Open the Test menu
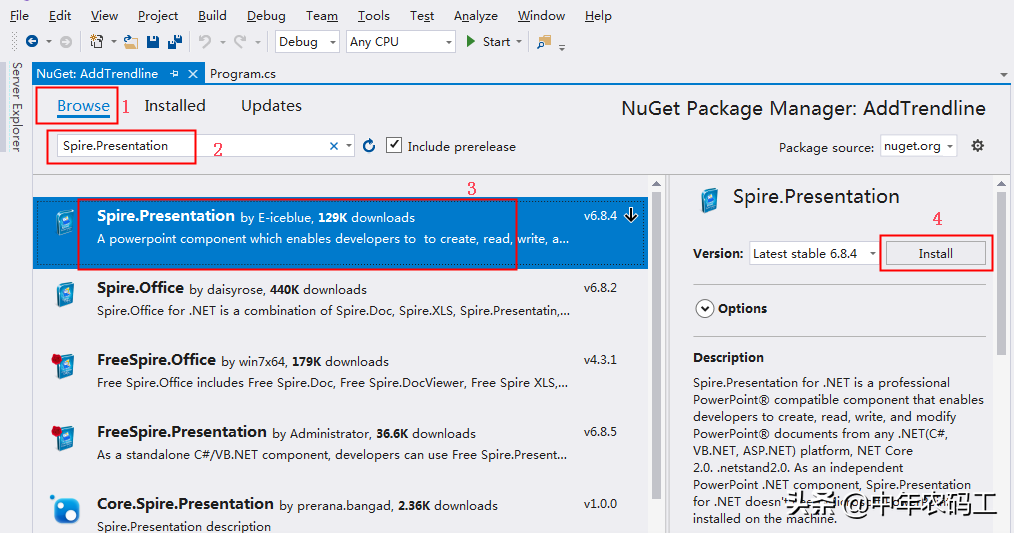The height and width of the screenshot is (533, 1014). [x=422, y=16]
